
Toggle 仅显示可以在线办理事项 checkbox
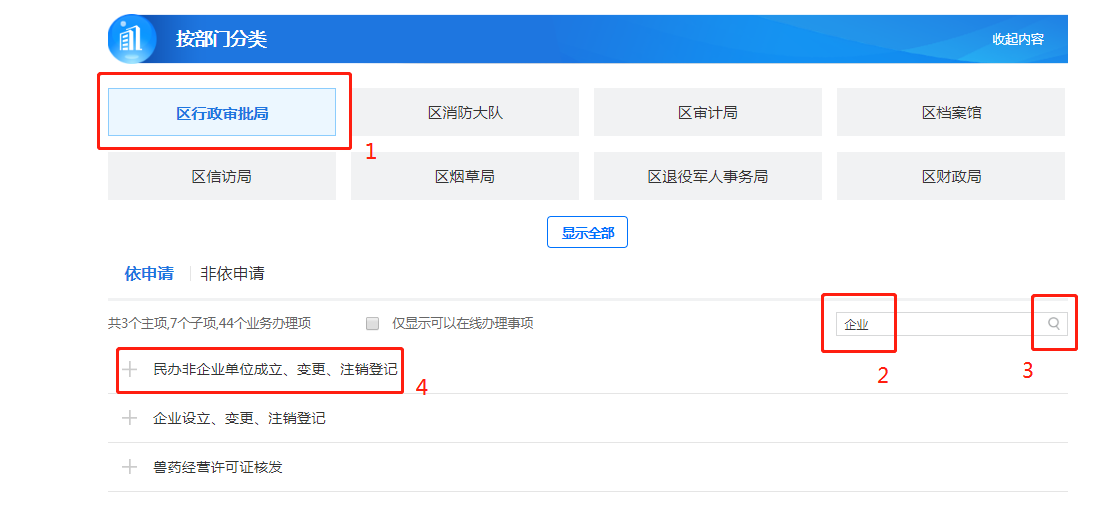(x=373, y=324)
